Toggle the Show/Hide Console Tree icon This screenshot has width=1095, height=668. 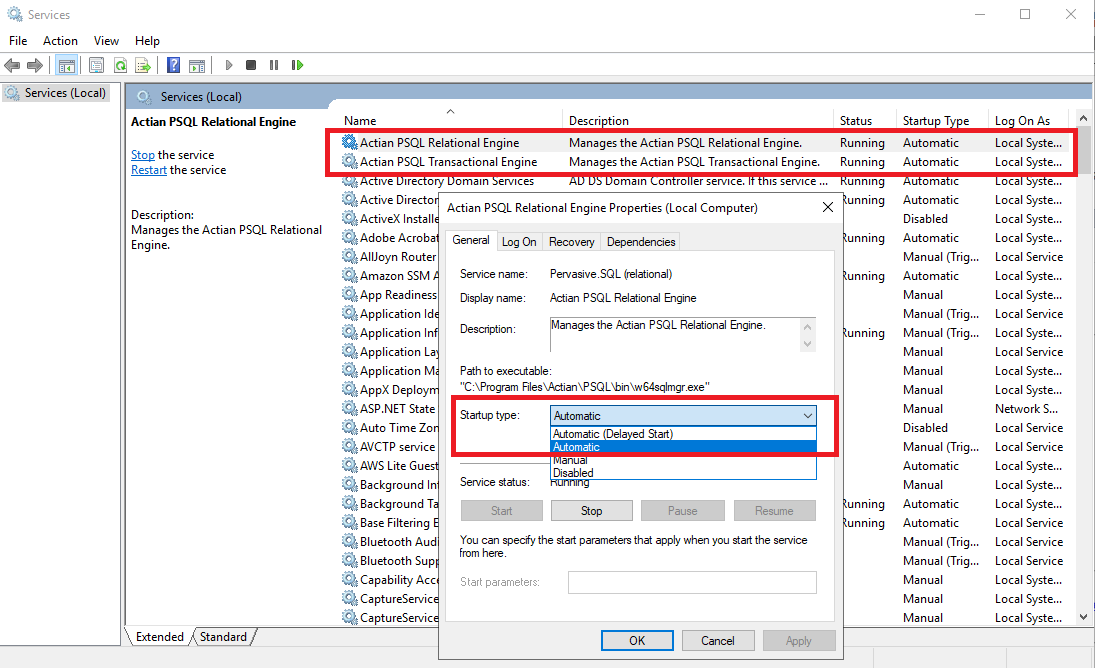click(x=66, y=66)
